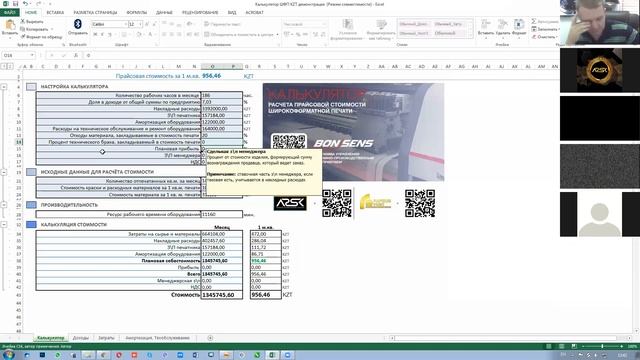Toggle Wrap Text (Перенести текст)
This screenshot has width=640, height=360.
pos(222,24)
